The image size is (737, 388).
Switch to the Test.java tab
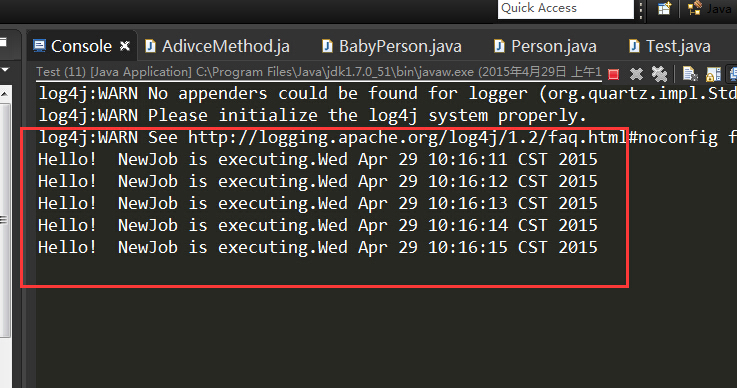click(x=670, y=46)
